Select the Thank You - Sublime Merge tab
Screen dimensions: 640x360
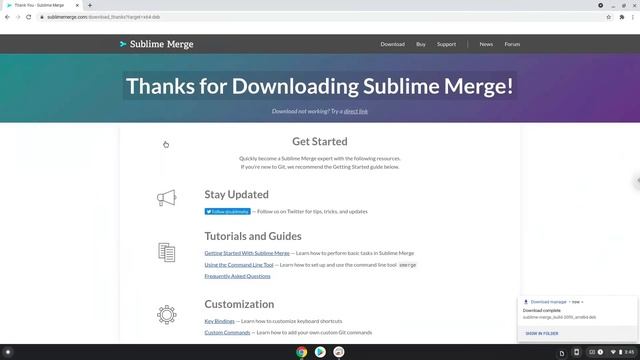point(43,5)
